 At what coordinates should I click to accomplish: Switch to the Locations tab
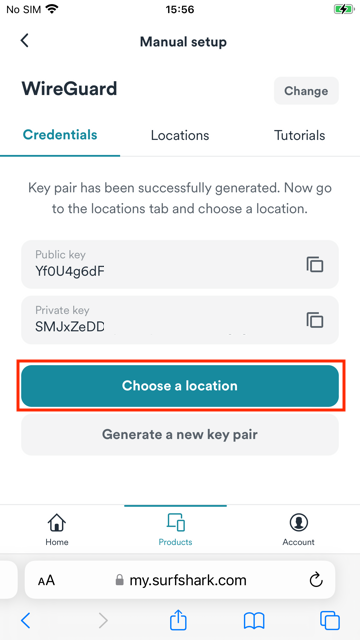click(x=180, y=136)
